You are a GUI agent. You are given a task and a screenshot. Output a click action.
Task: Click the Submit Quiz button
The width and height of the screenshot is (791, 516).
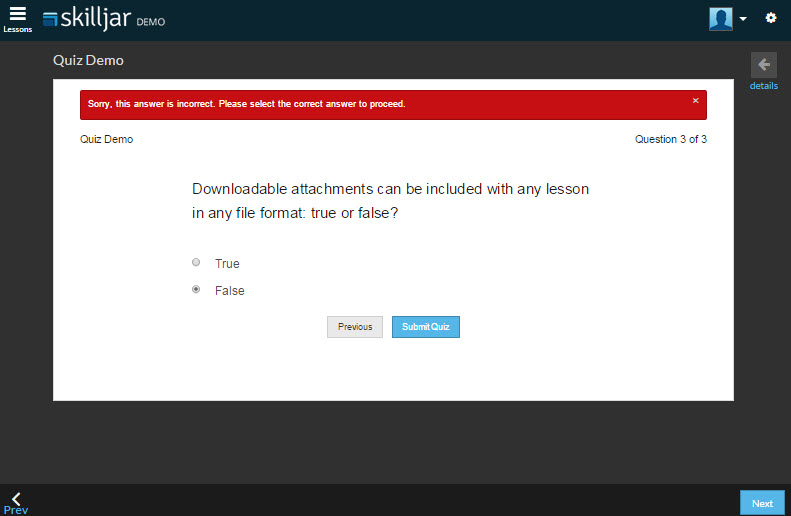tap(426, 327)
